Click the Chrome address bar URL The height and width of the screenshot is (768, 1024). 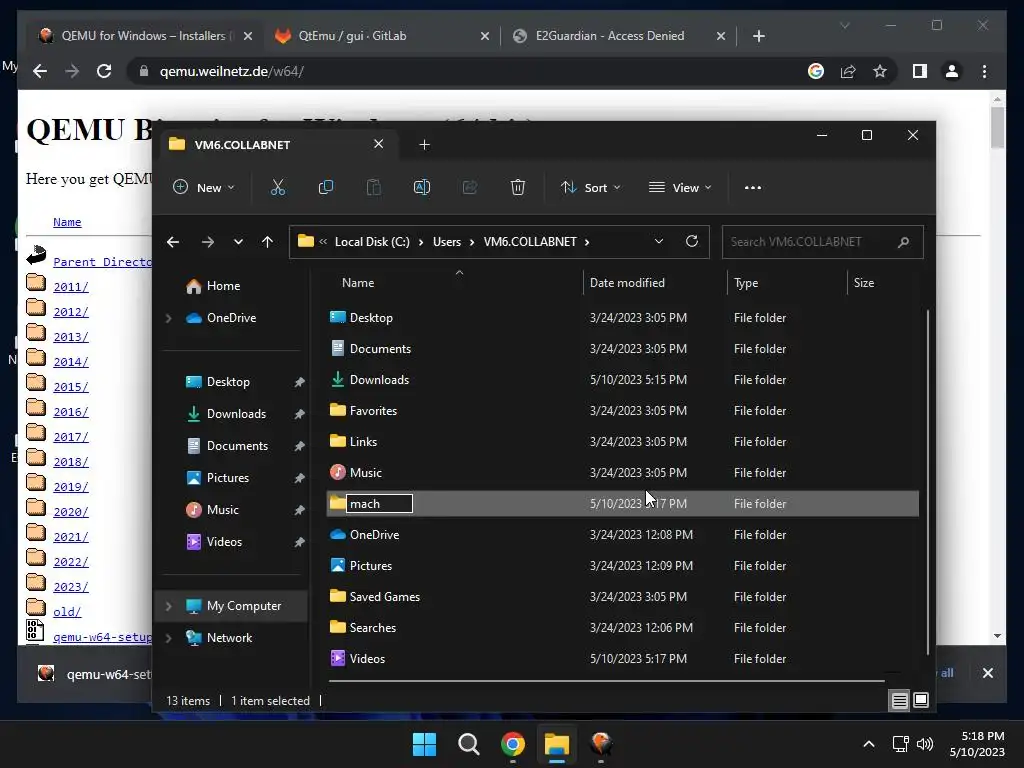tap(232, 71)
